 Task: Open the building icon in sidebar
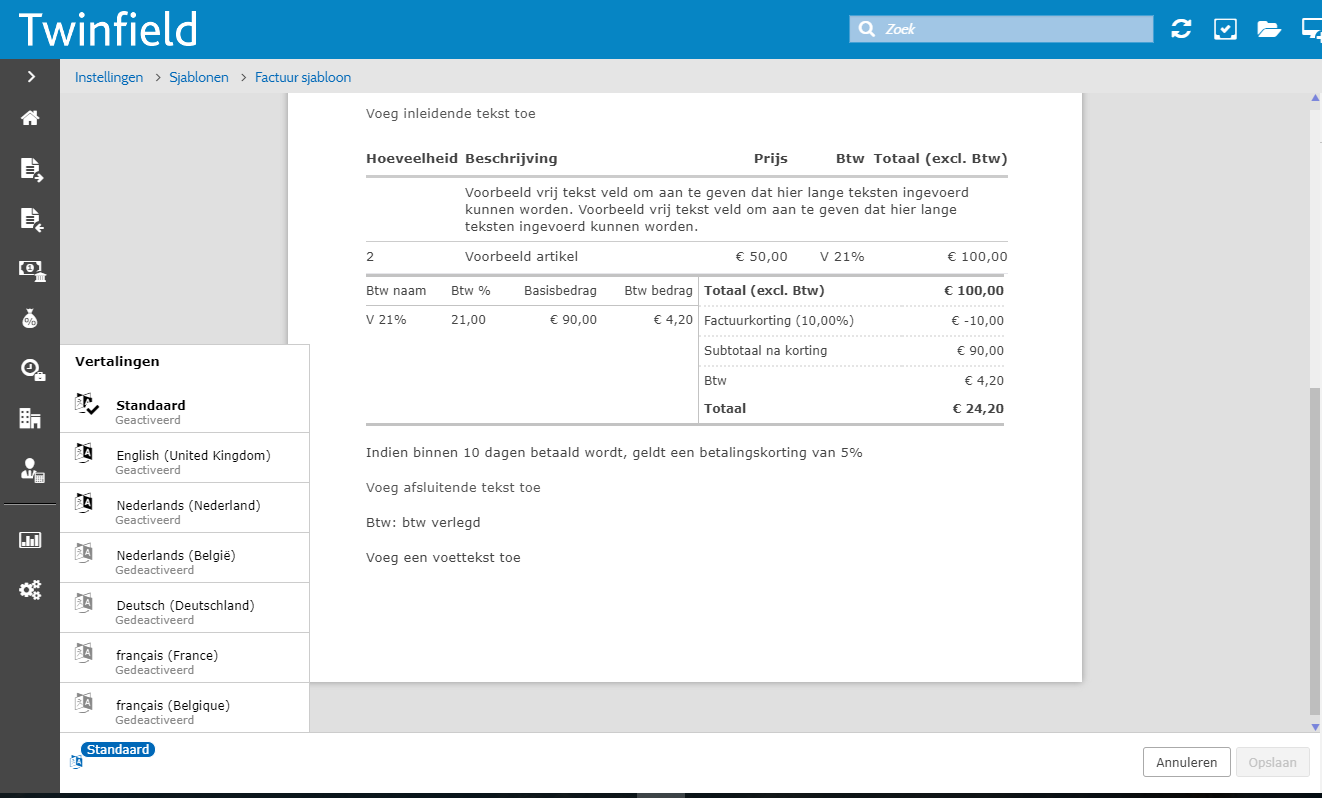tap(30, 419)
